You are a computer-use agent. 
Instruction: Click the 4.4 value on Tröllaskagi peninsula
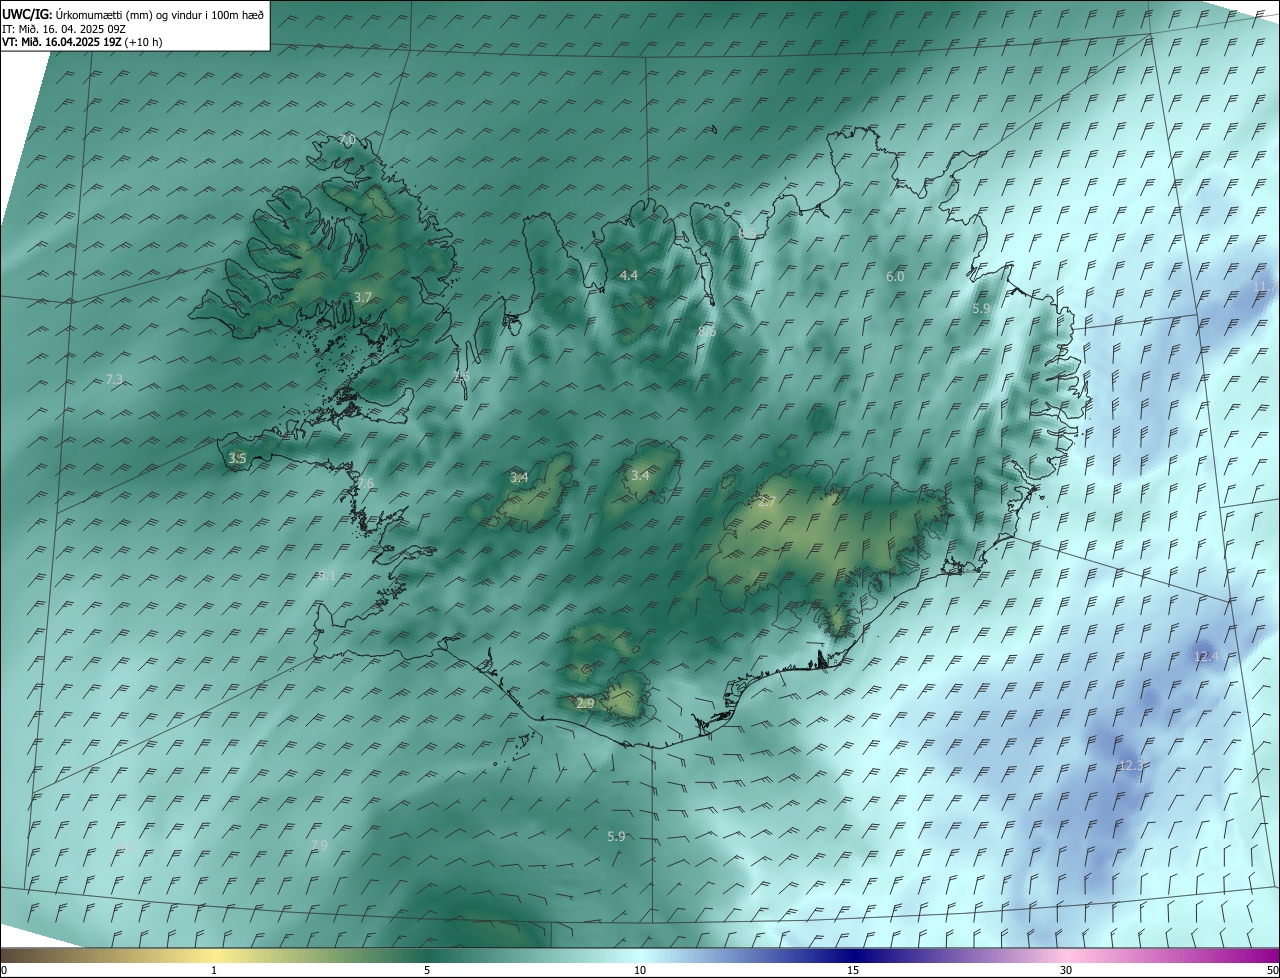[628, 274]
